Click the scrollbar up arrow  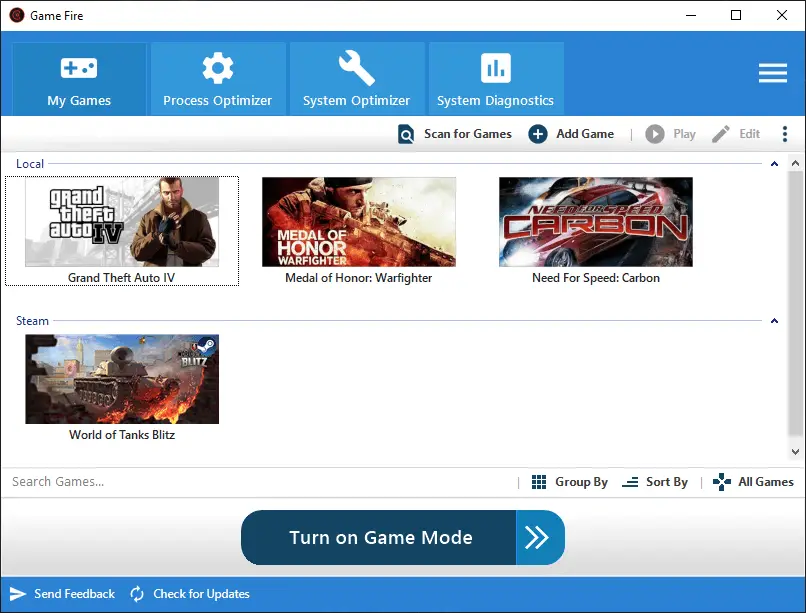[795, 163]
